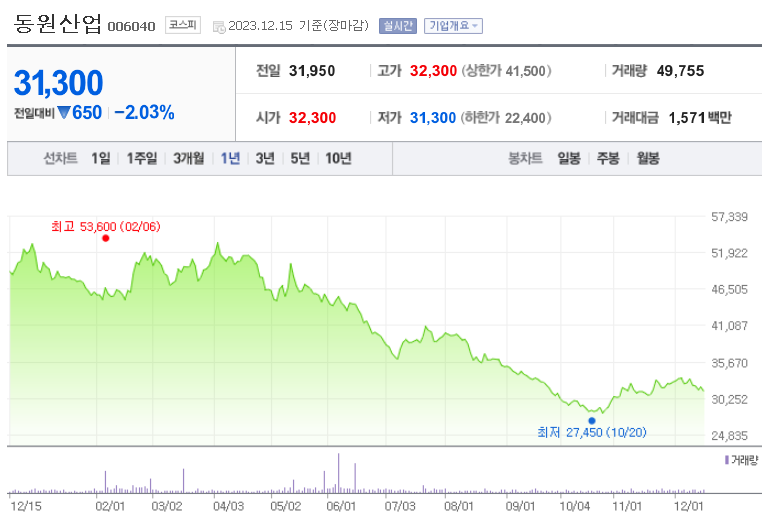762x520 pixels.
Task: Switch to the 3개월 chart period
Action: click(189, 158)
